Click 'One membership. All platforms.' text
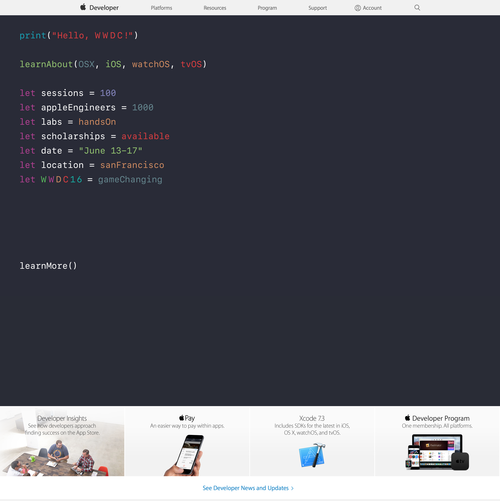The image size is (500, 501). 437,426
